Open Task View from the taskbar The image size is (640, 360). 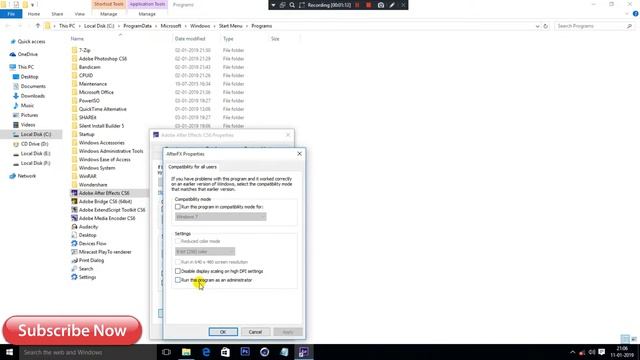tap(166, 352)
